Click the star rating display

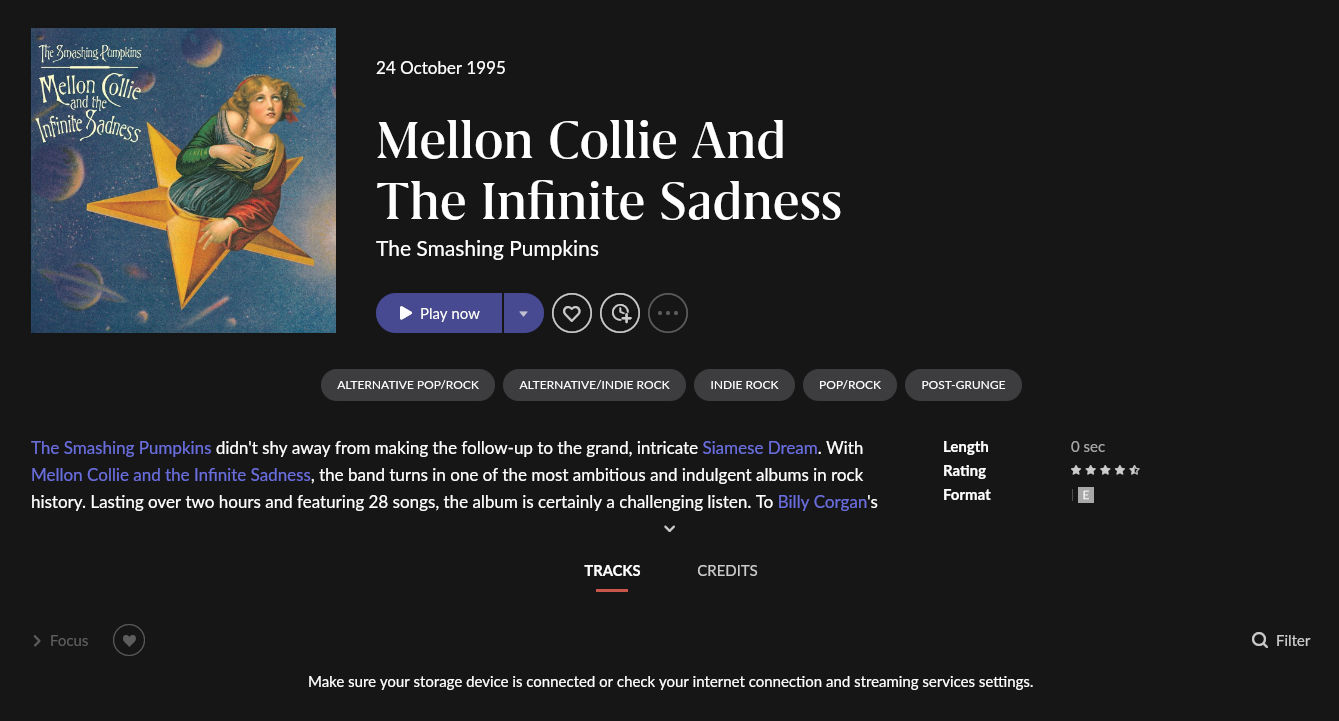tap(1105, 470)
